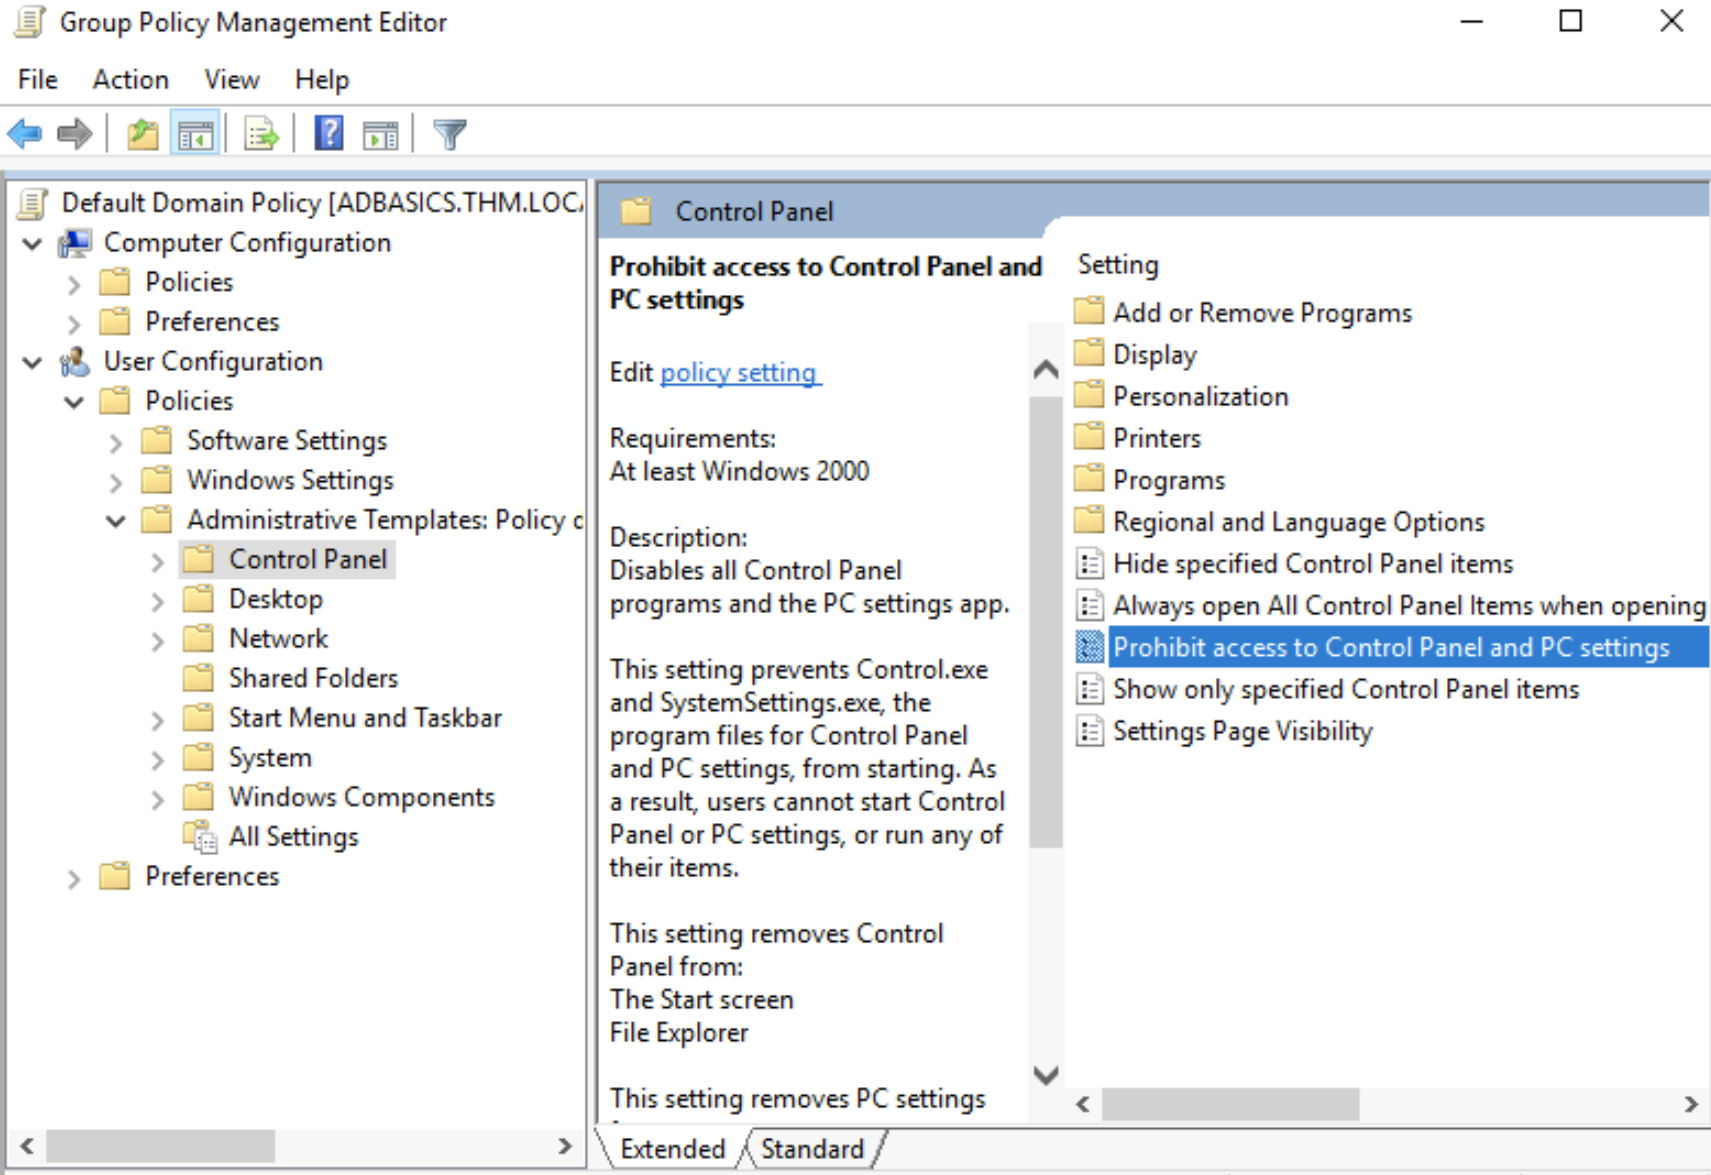The image size is (1711, 1175).
Task: Expand the Network tree node
Action: [158, 640]
